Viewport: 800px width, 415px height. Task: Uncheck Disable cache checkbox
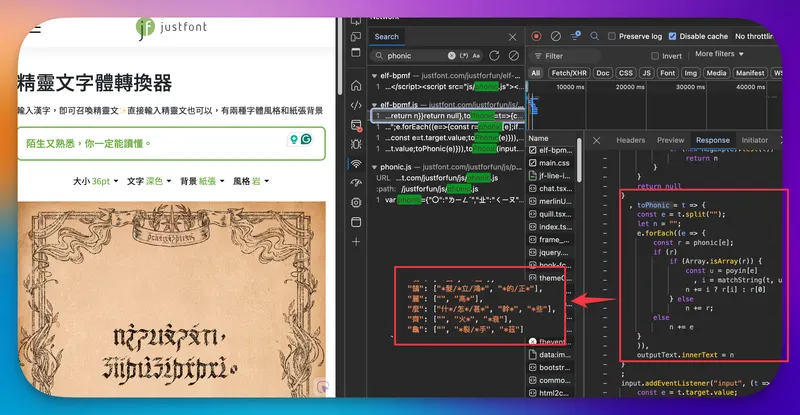[672, 36]
